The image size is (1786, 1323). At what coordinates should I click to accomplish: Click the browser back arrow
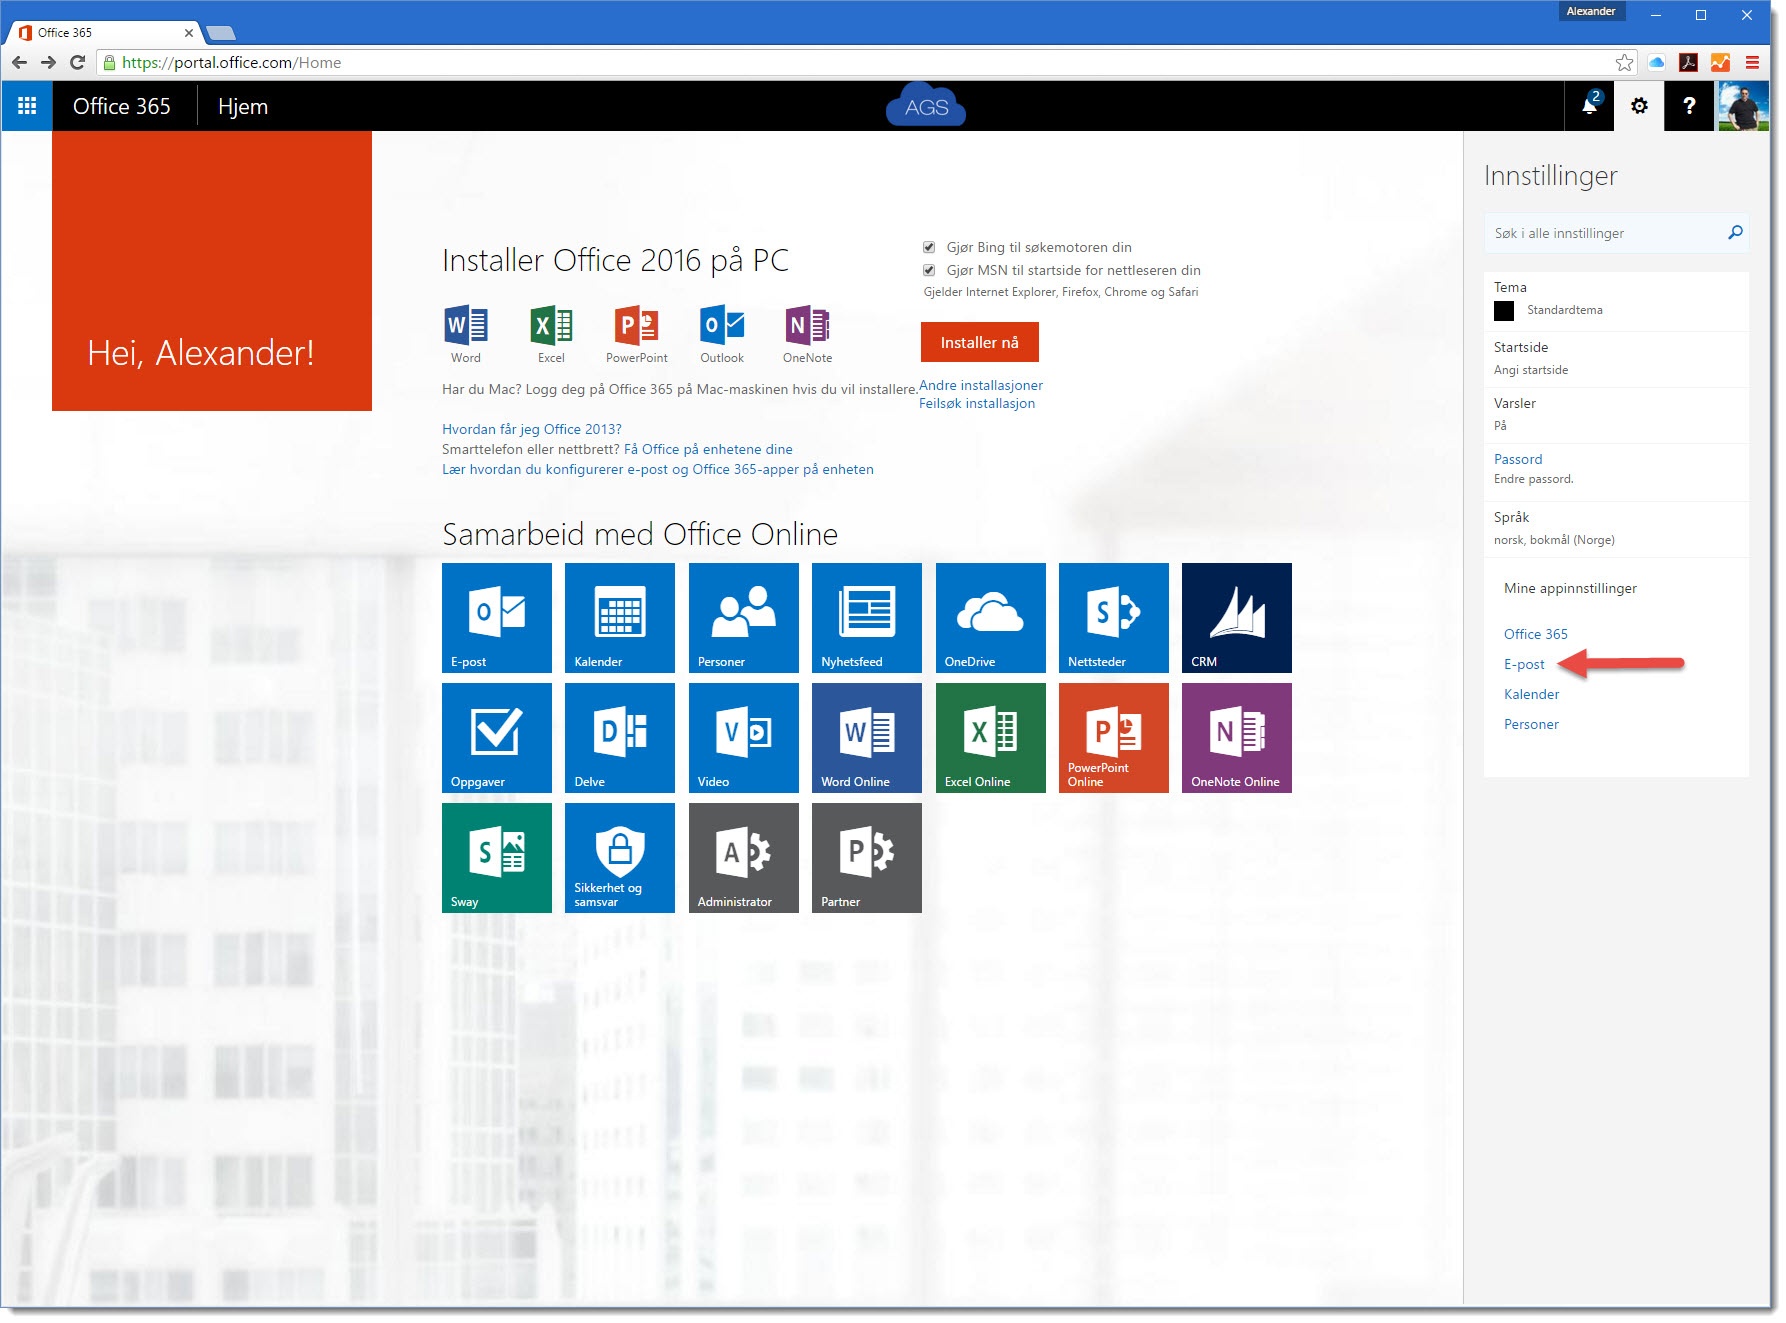tap(19, 62)
